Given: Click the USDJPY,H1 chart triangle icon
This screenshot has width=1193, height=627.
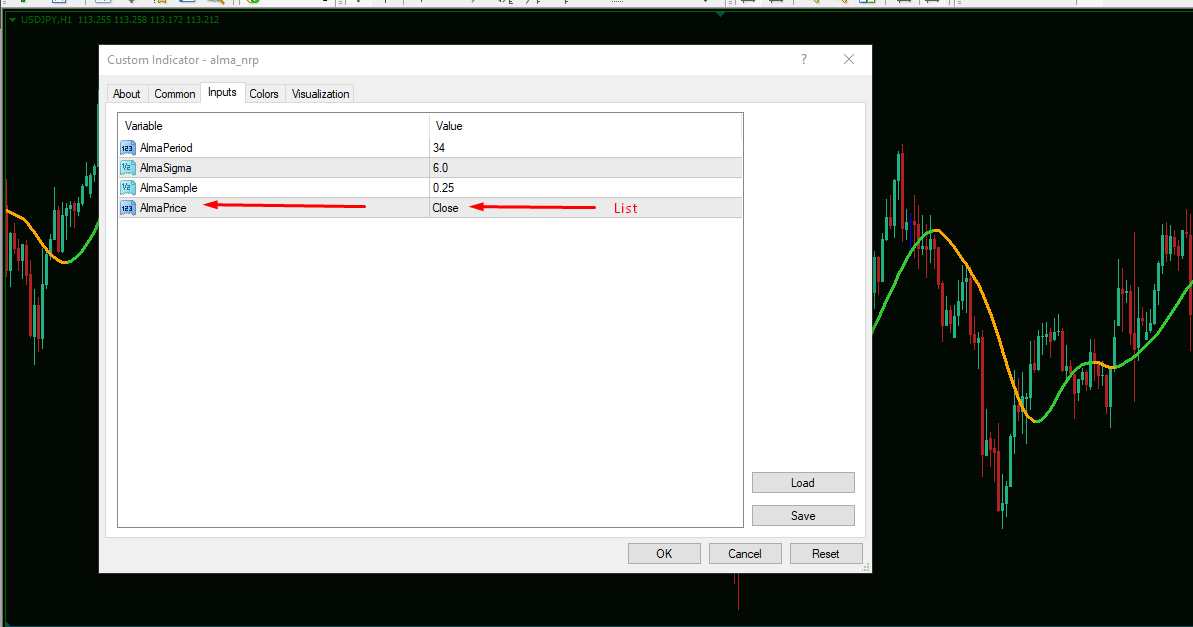Looking at the screenshot, I should tap(12, 20).
